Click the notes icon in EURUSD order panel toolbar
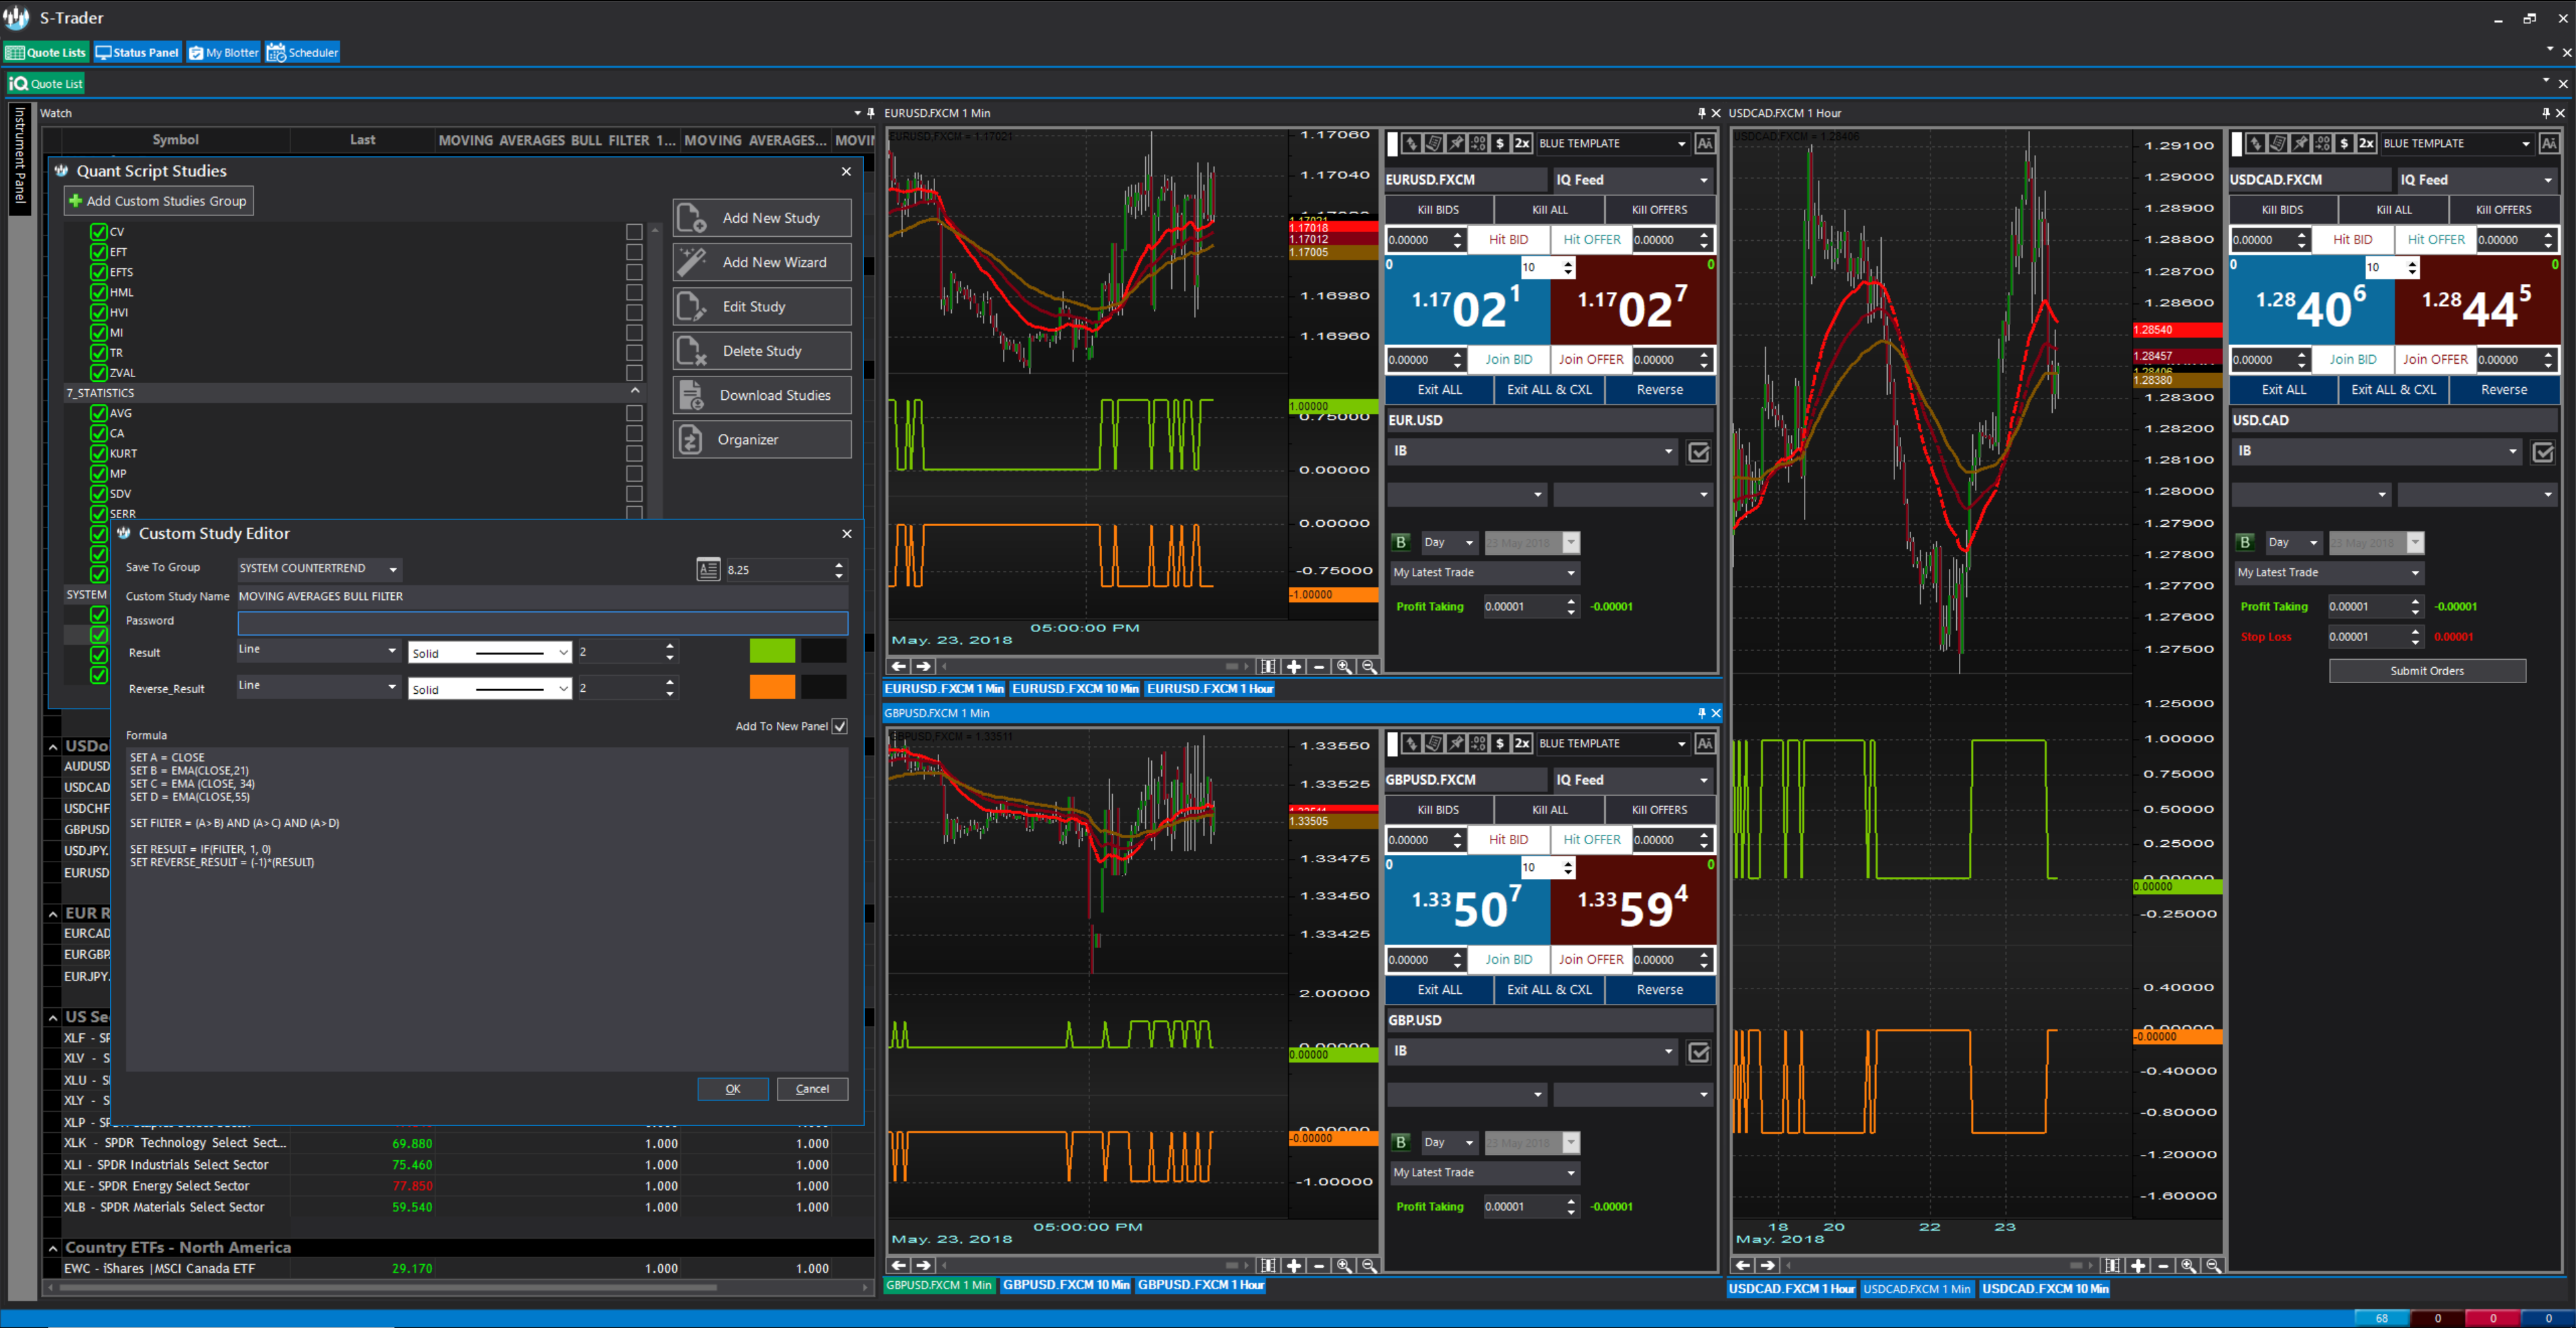Image resolution: width=2576 pixels, height=1328 pixels. (x=1433, y=143)
